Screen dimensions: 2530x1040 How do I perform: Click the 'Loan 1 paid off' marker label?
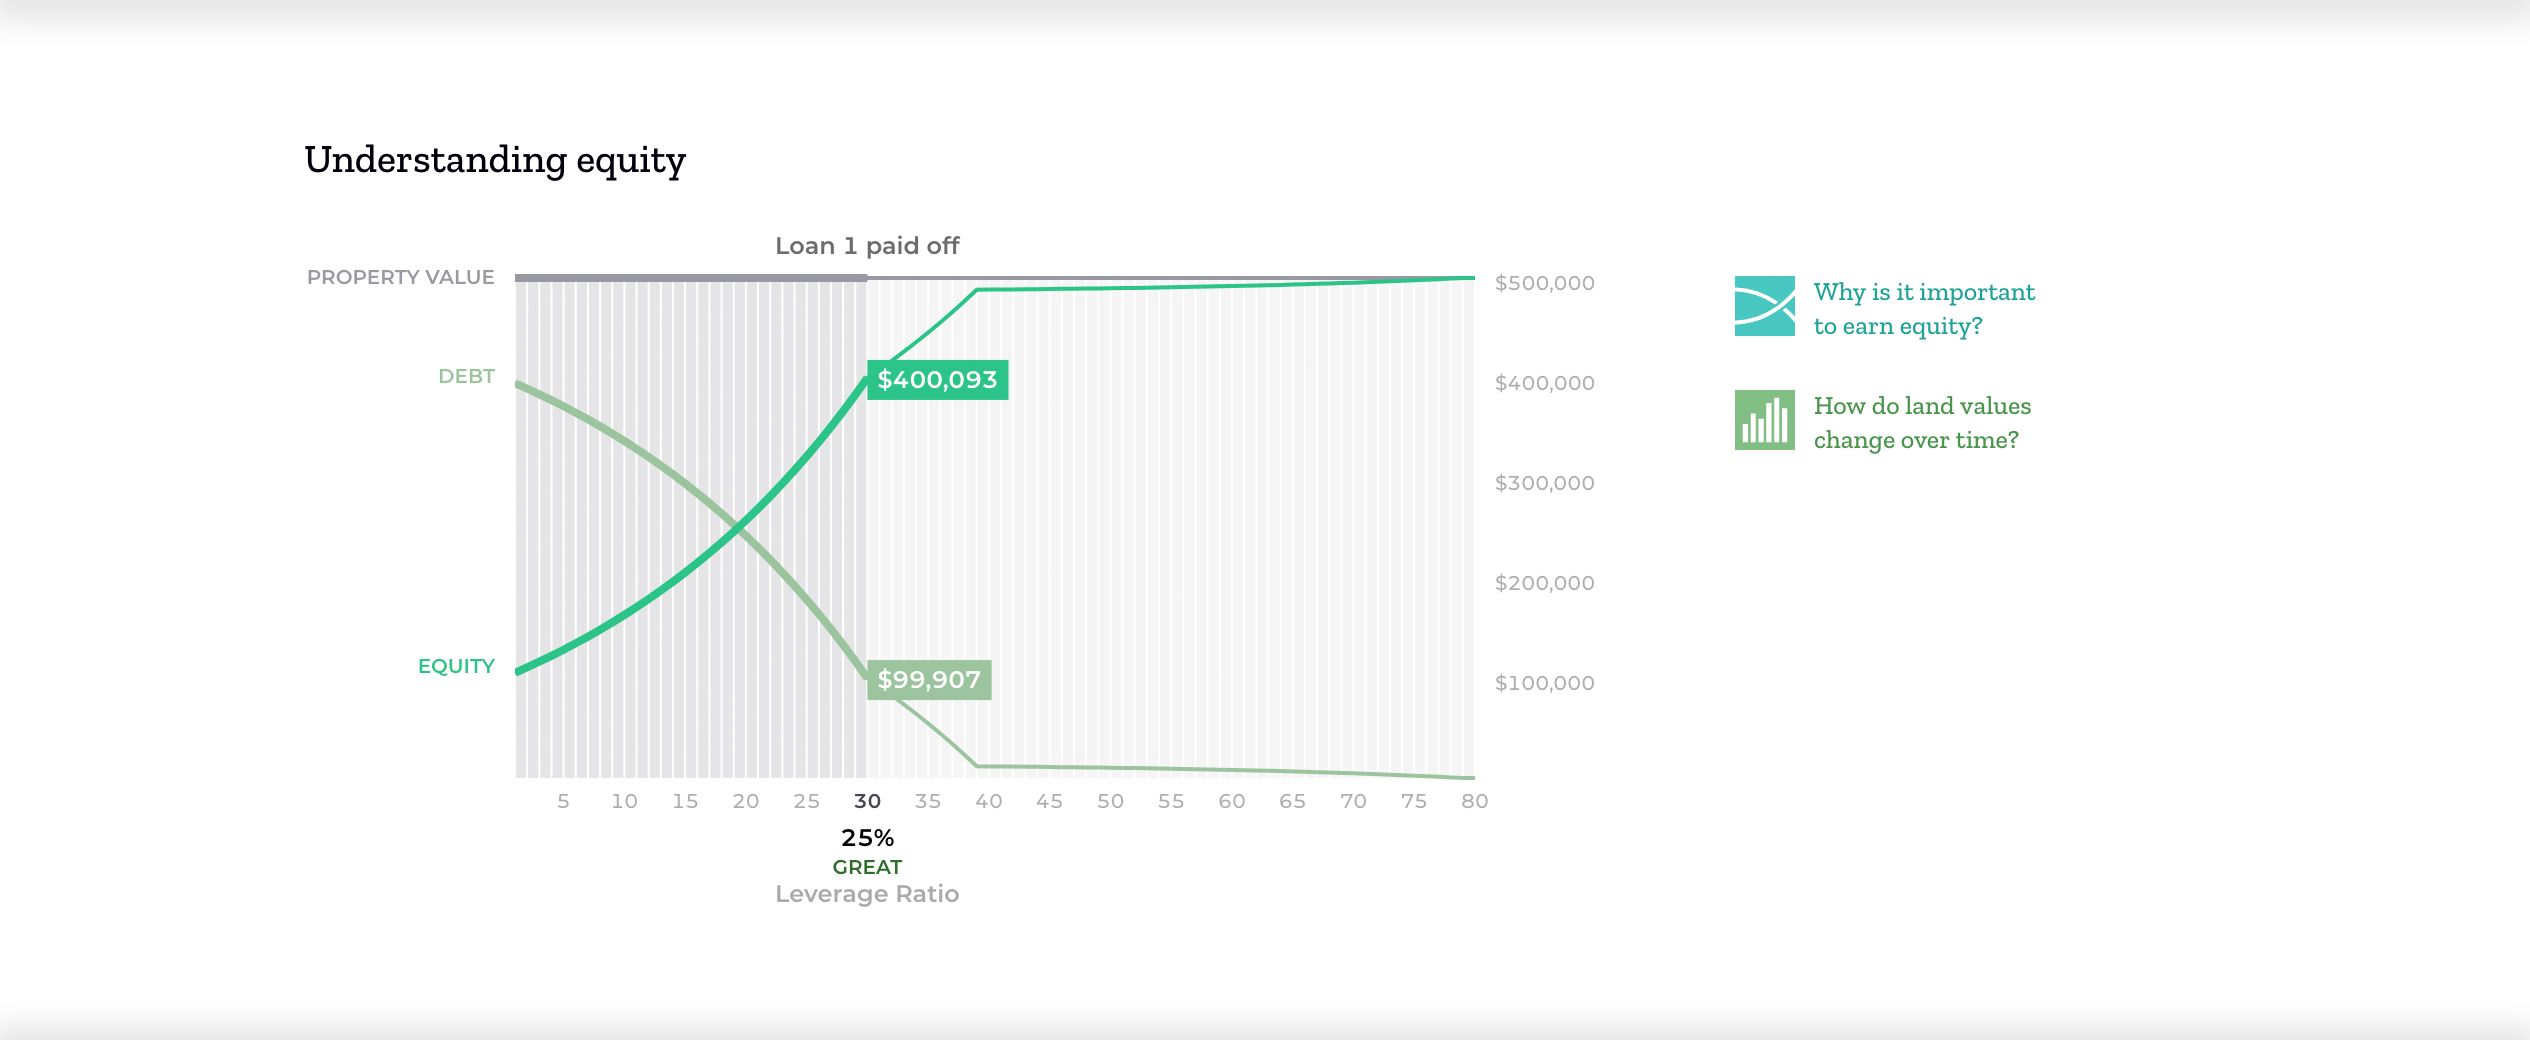(x=867, y=246)
